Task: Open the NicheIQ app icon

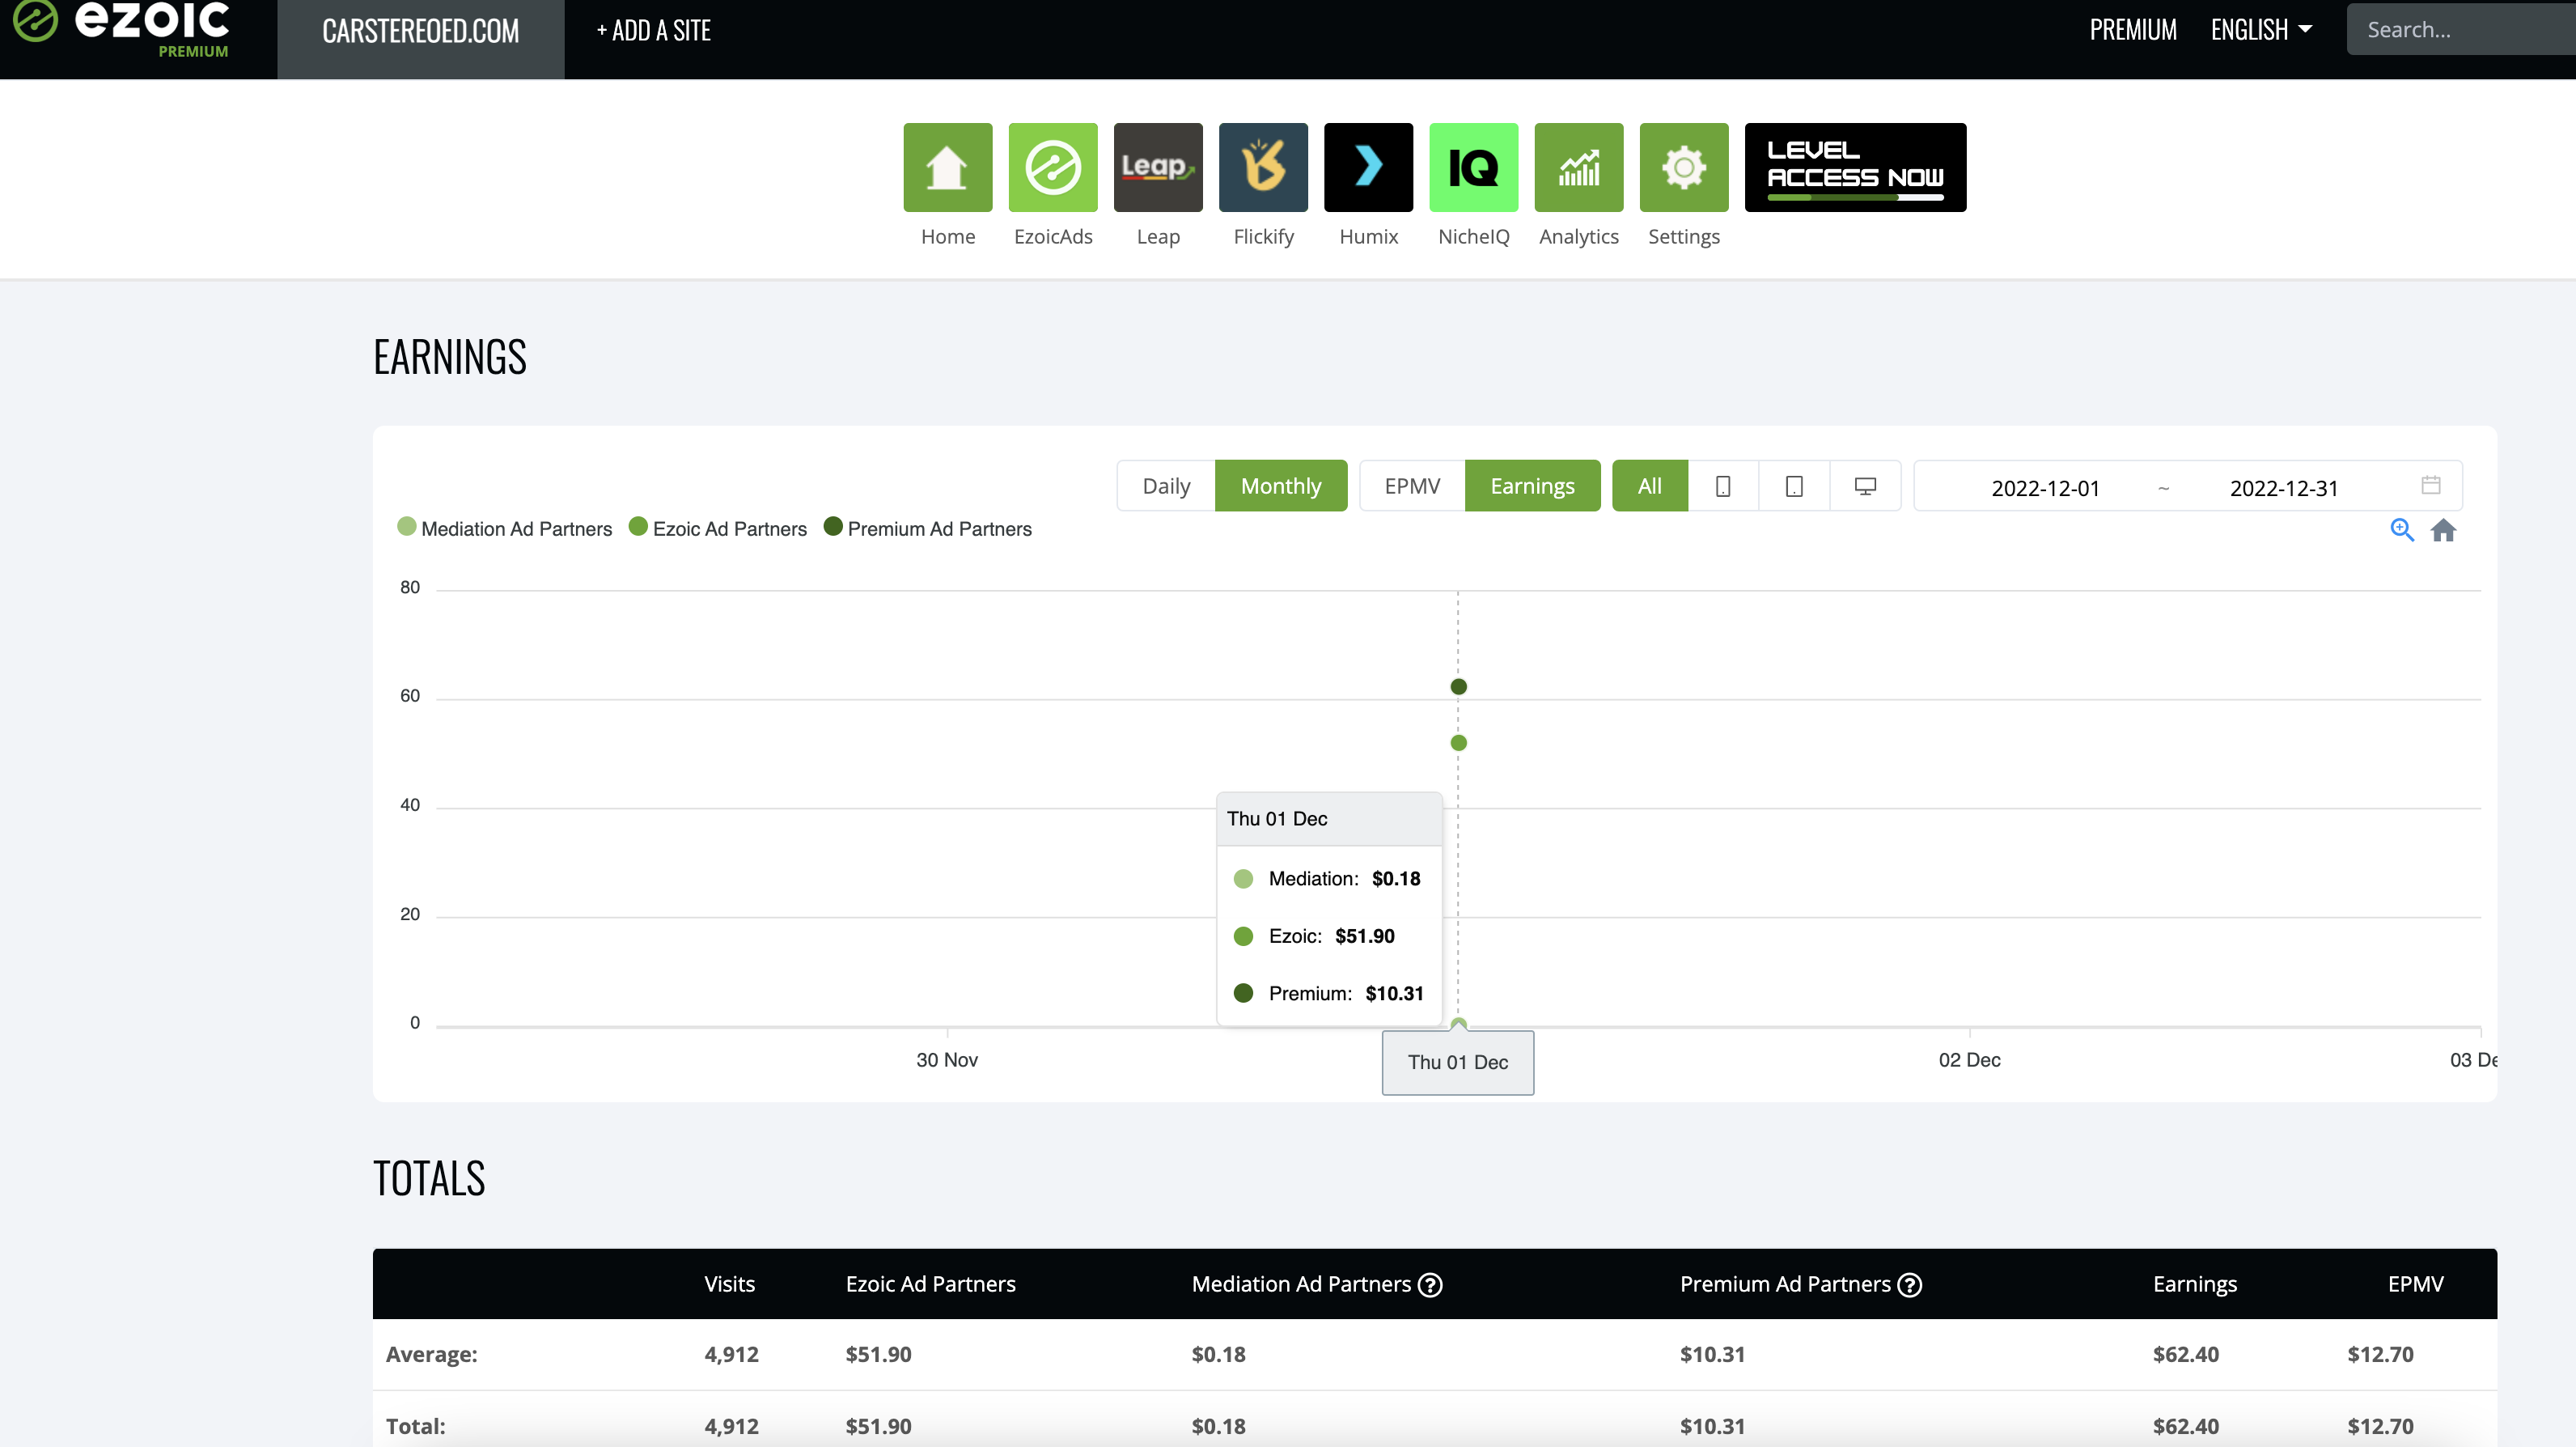Action: [x=1473, y=167]
